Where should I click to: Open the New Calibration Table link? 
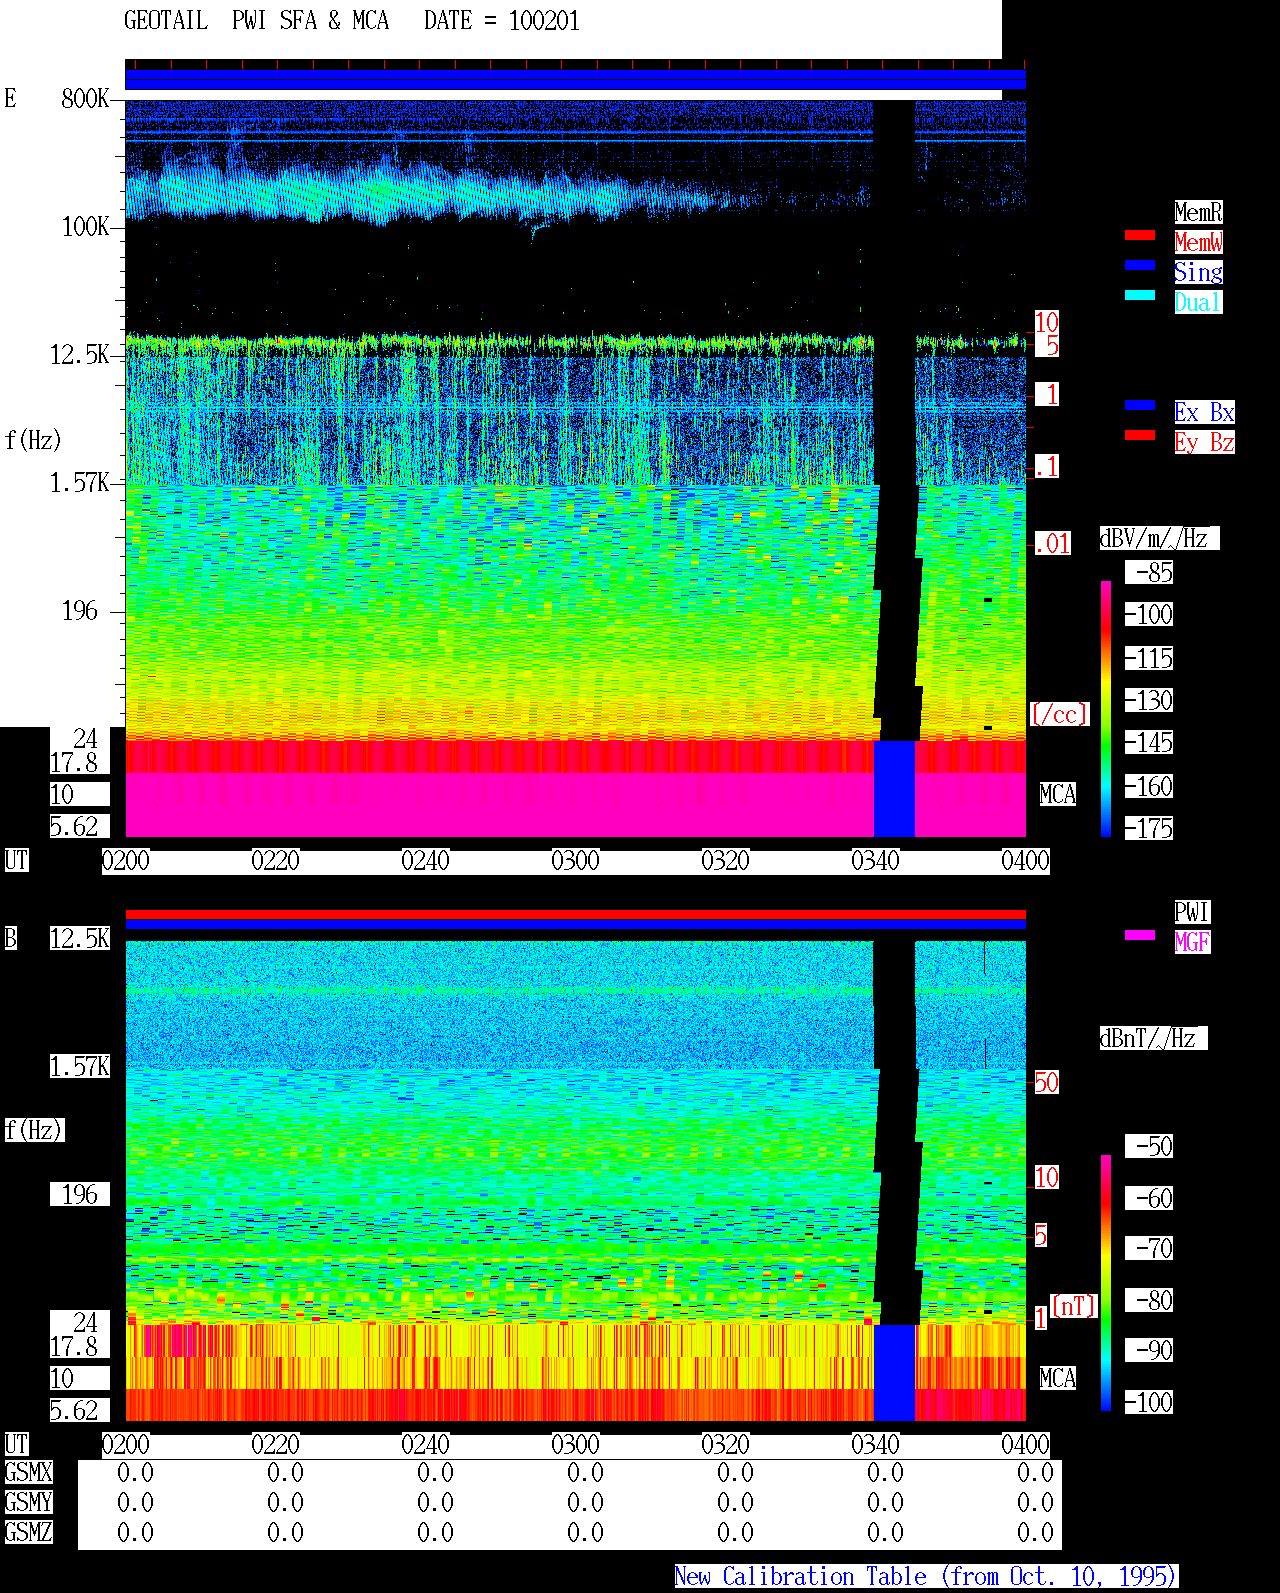pos(926,1576)
